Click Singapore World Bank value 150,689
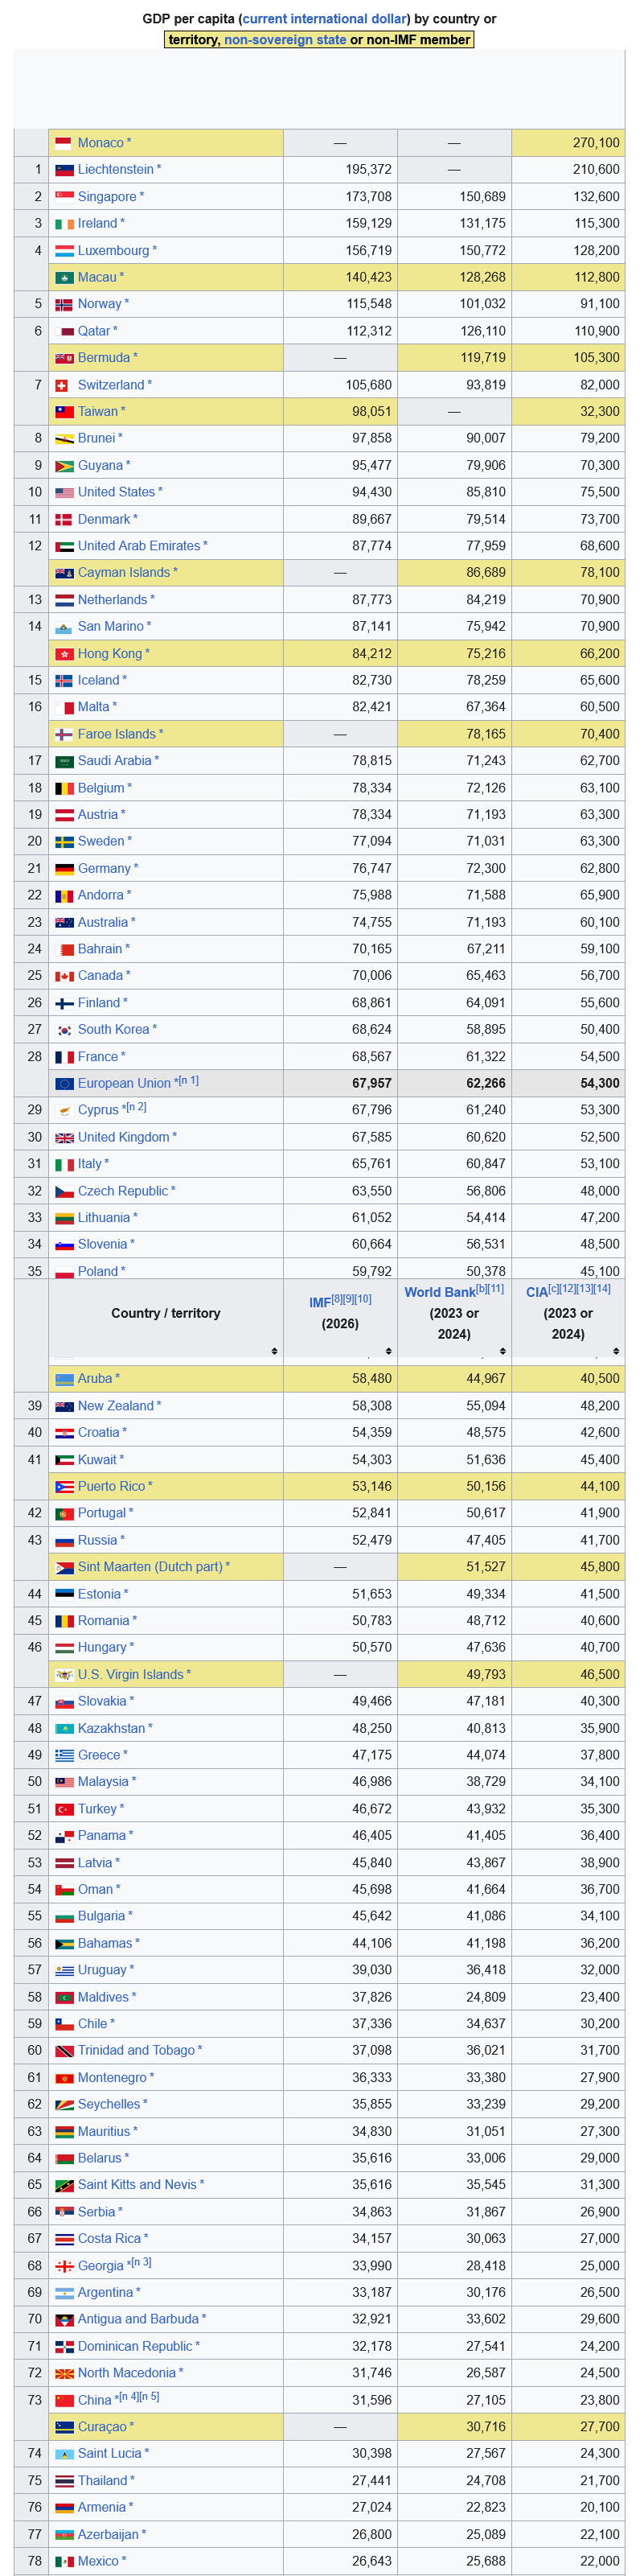This screenshot has width=644, height=2576. pyautogui.click(x=482, y=197)
